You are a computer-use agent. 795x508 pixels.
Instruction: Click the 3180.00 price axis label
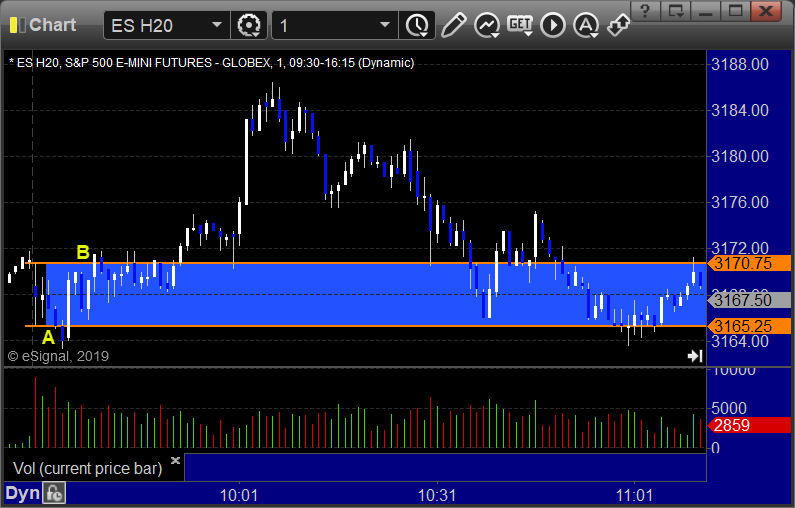point(740,156)
